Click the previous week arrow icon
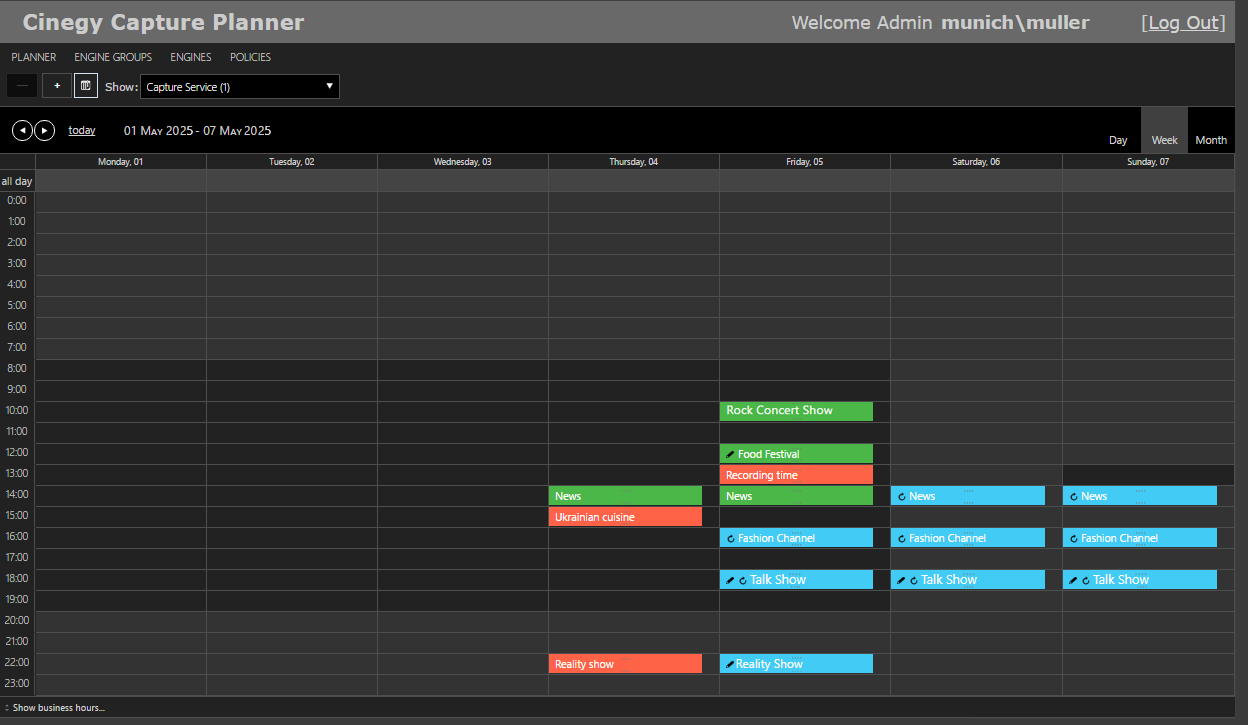This screenshot has width=1248, height=725. (x=22, y=130)
